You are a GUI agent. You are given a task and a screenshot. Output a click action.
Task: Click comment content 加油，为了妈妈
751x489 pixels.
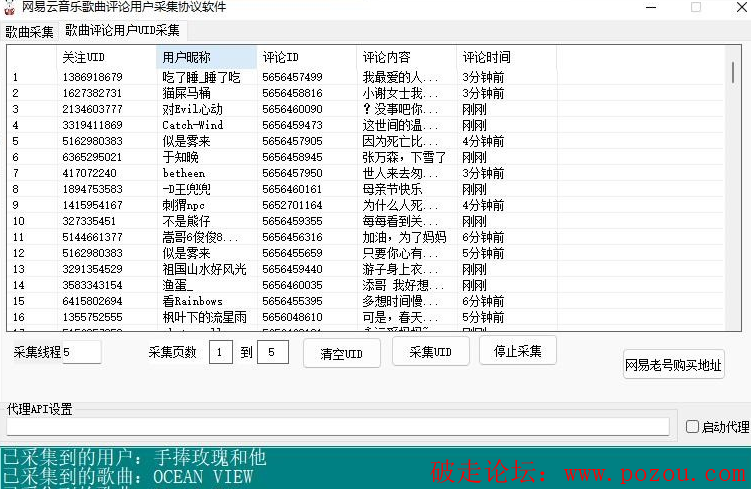[x=404, y=237]
